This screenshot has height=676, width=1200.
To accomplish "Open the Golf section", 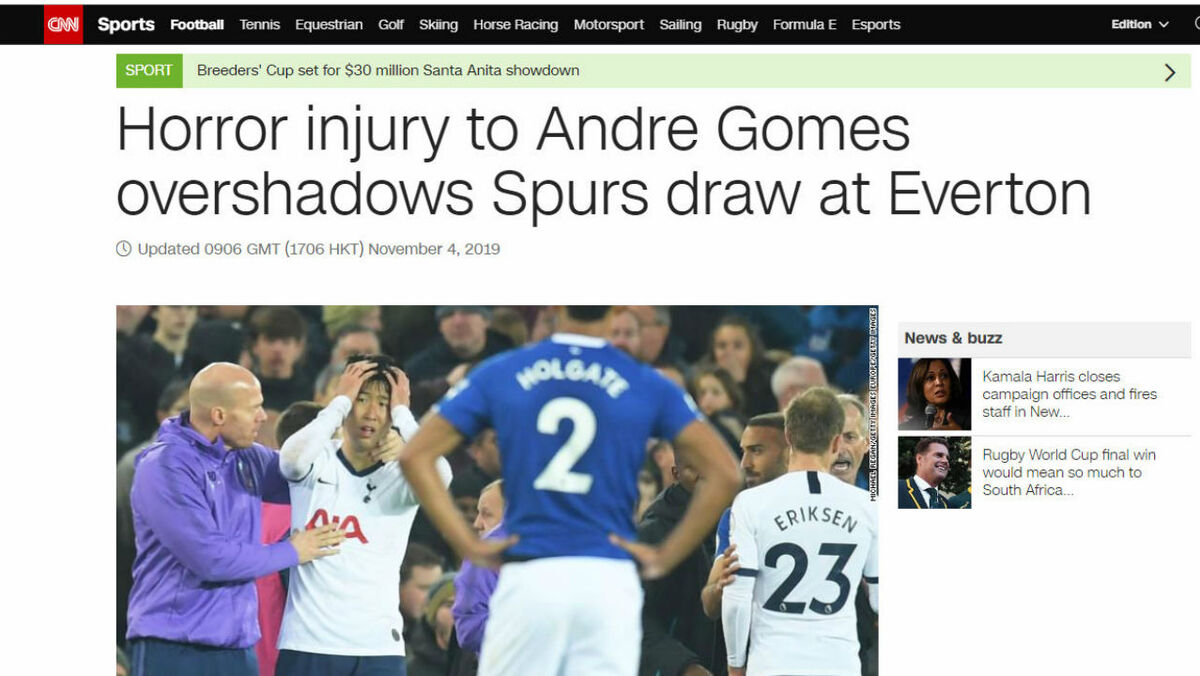I will [391, 24].
